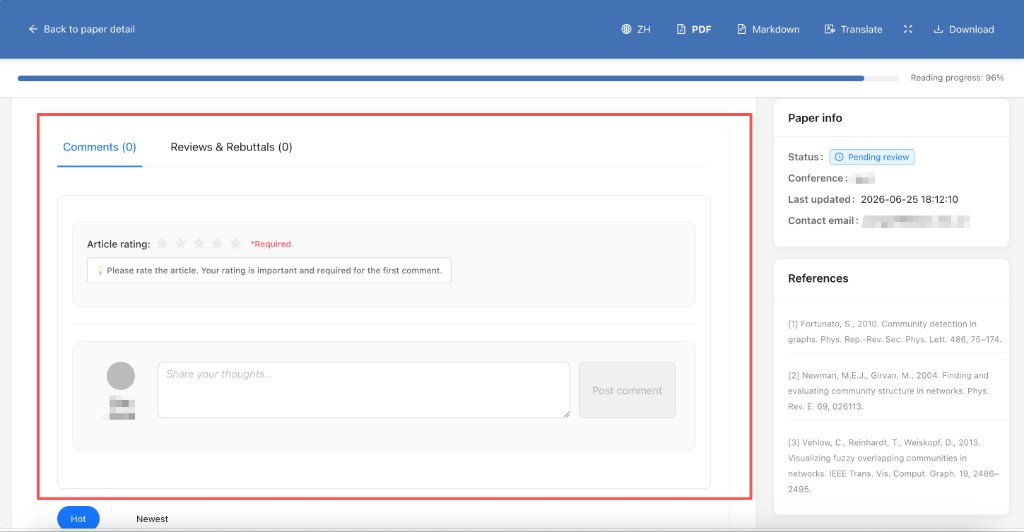
Task: Open reference [1] Fortunato community detection
Action: (x=894, y=332)
